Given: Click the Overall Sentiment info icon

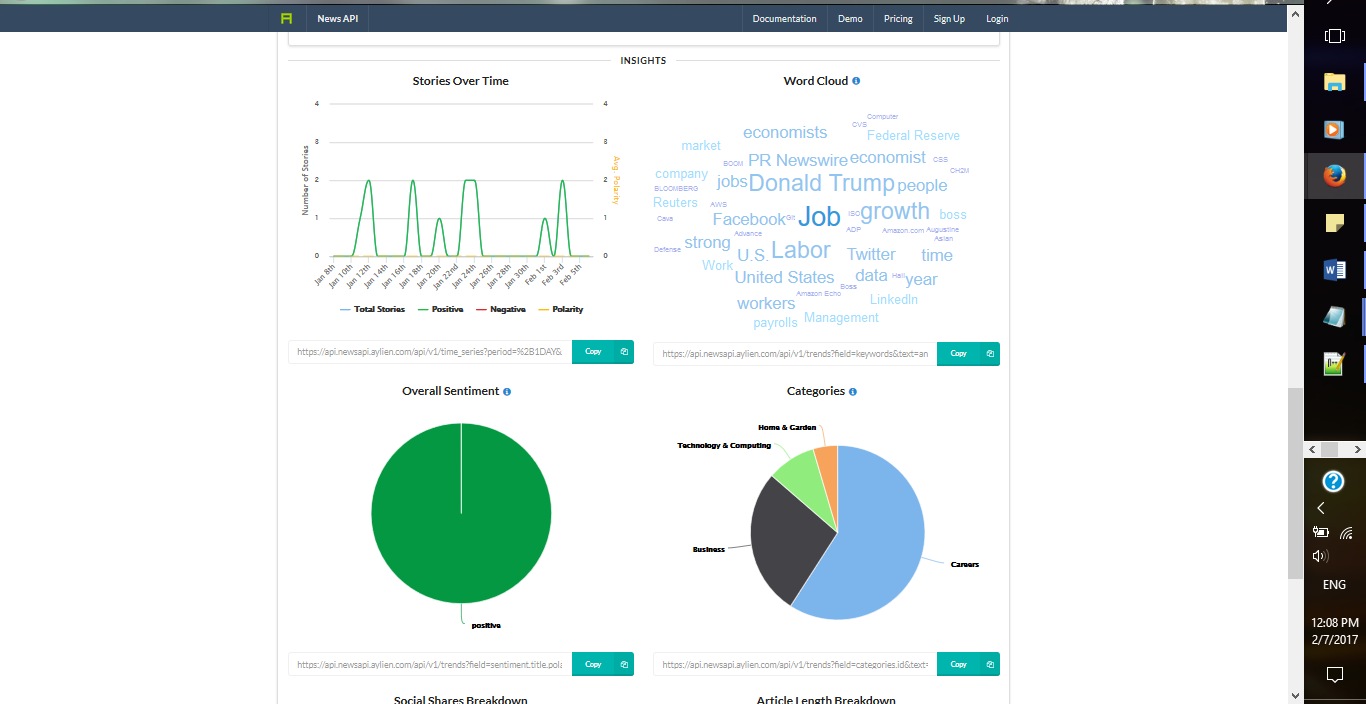Looking at the screenshot, I should coord(505,391).
